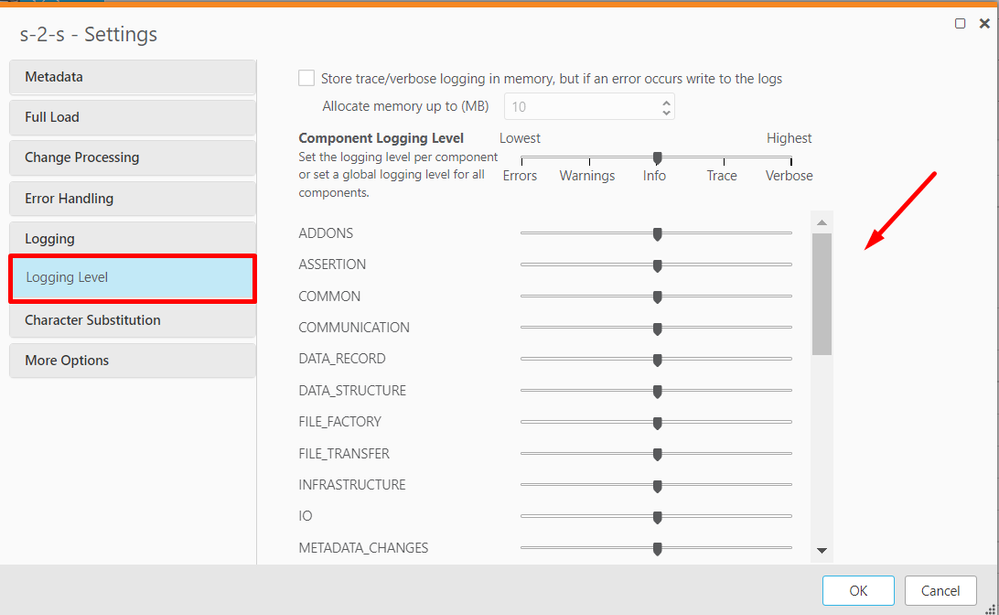Select the Error Handling section
999x615 pixels.
pyautogui.click(x=132, y=198)
